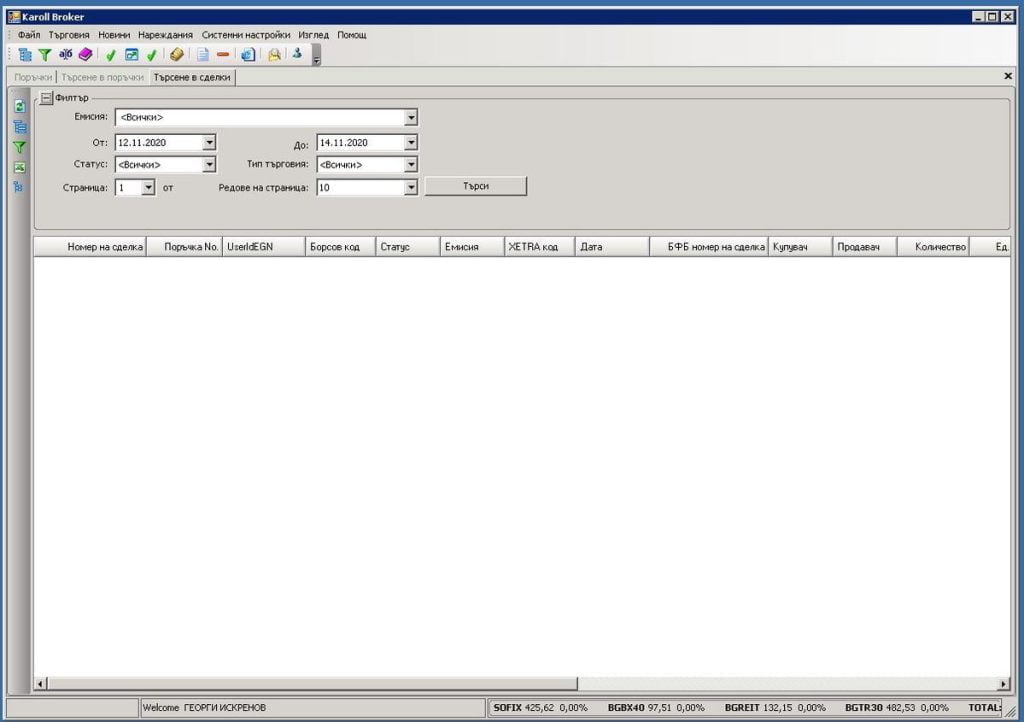The width and height of the screenshot is (1024, 722).
Task: Click the Търси search button
Action: (475, 186)
